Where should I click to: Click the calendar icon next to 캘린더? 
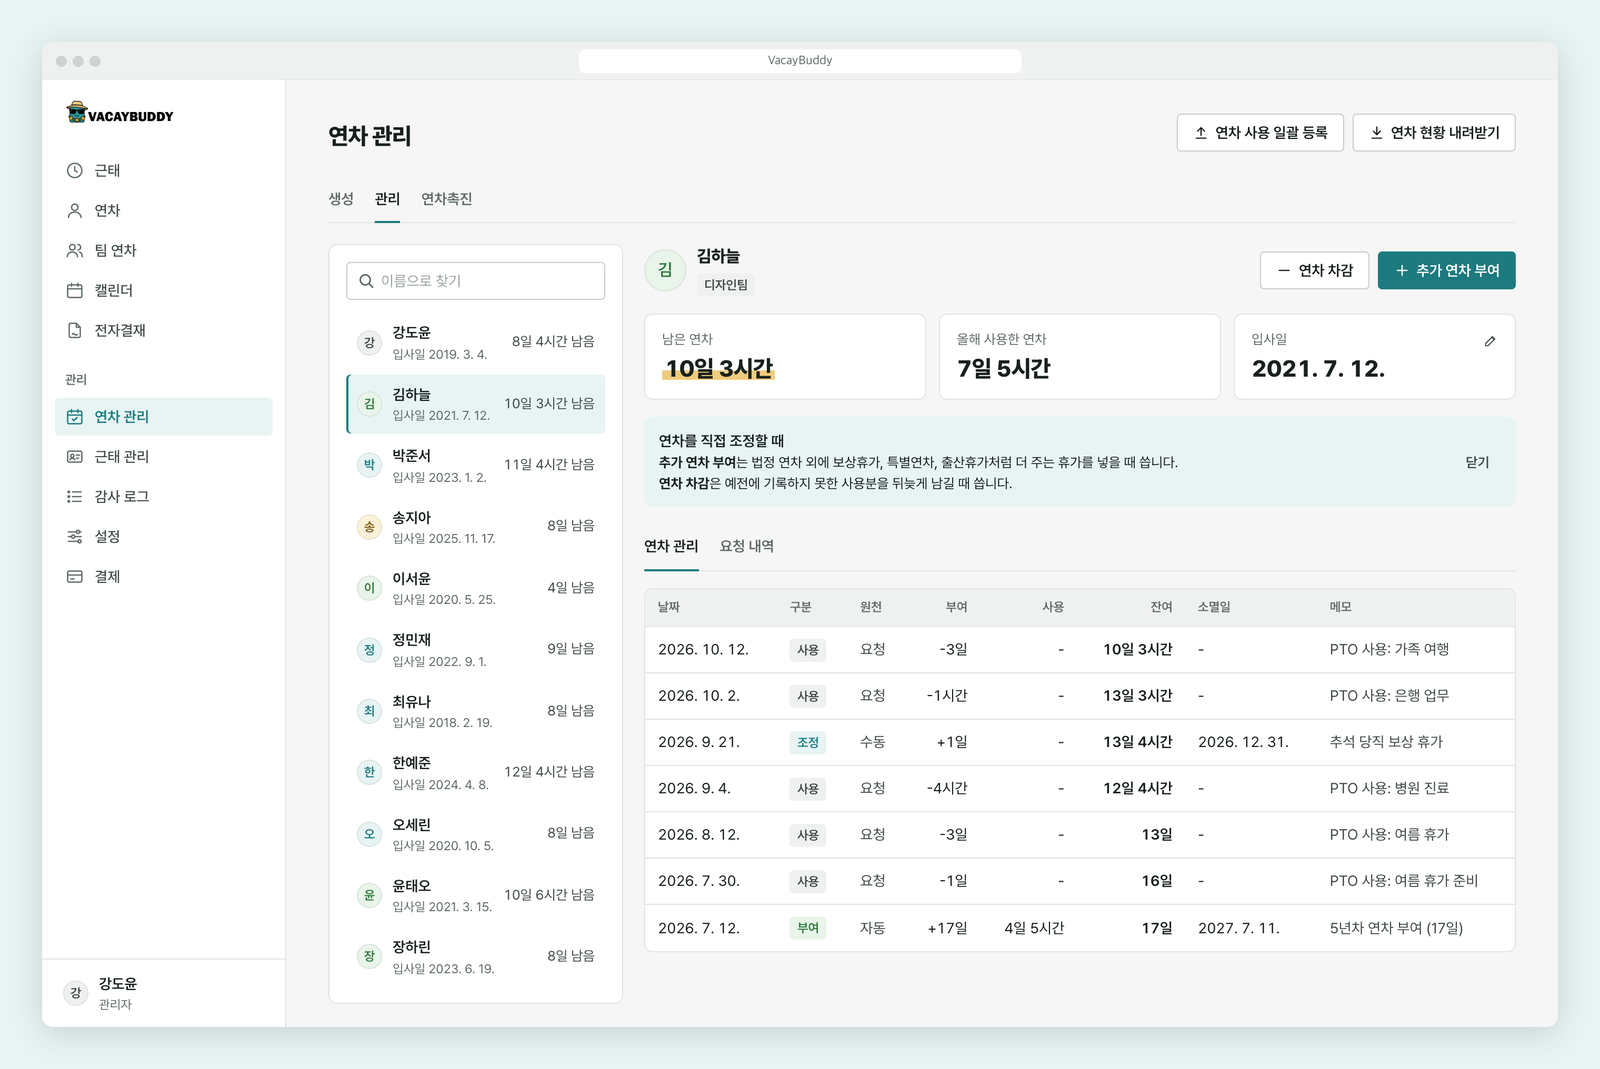coord(75,291)
